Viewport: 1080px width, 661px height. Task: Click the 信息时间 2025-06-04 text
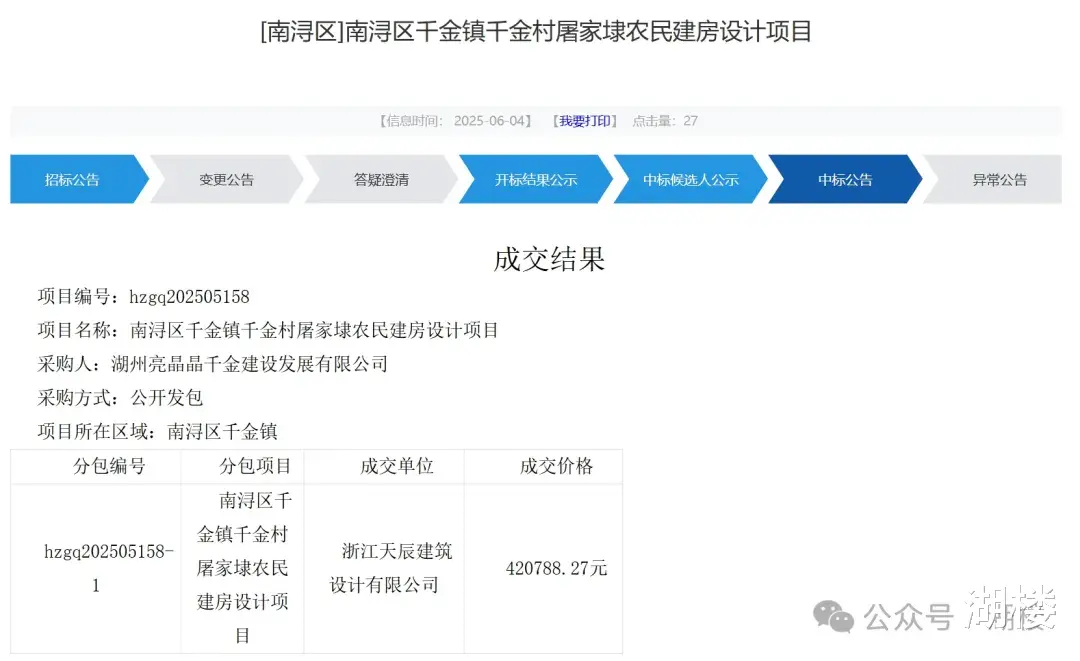(x=455, y=121)
